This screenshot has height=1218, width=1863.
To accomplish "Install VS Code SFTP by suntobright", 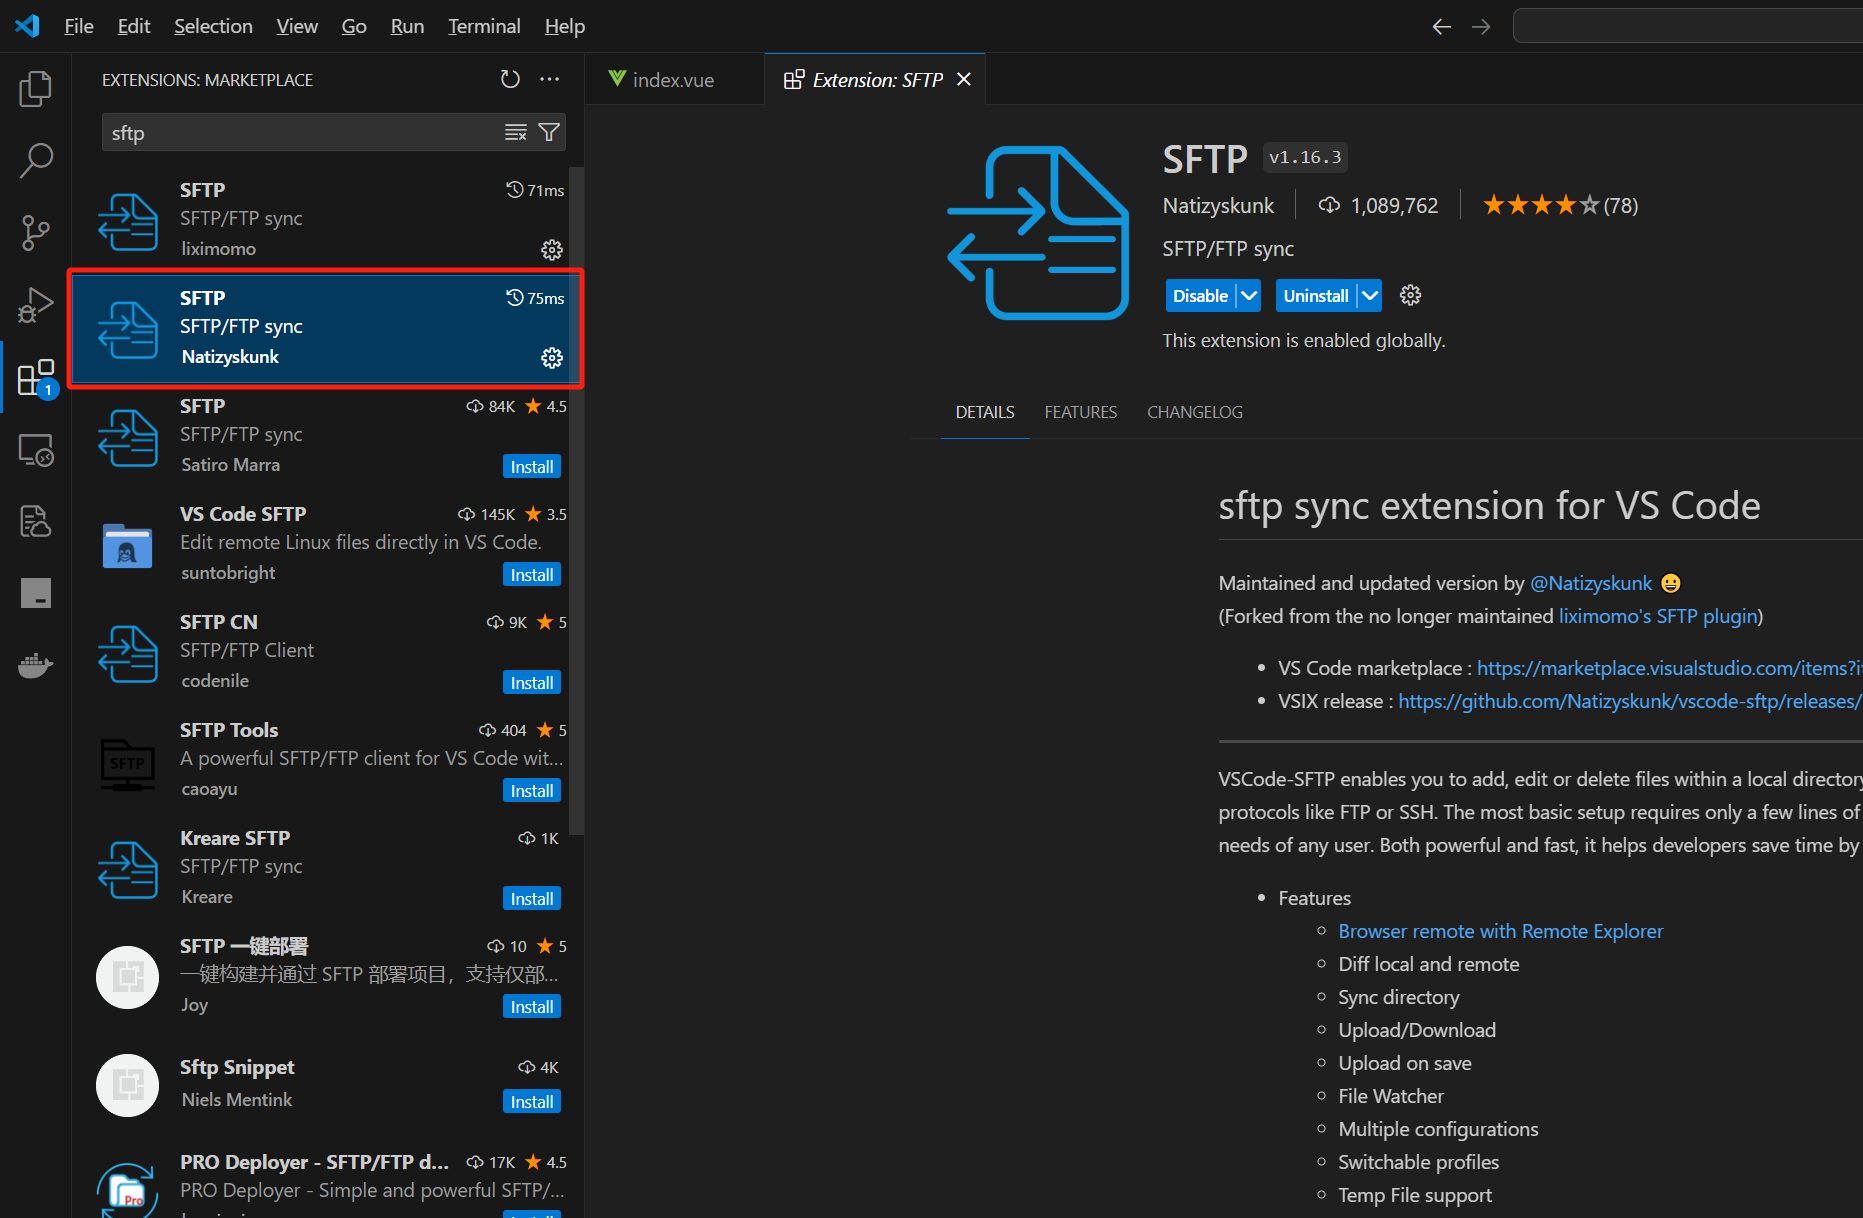I will point(532,574).
